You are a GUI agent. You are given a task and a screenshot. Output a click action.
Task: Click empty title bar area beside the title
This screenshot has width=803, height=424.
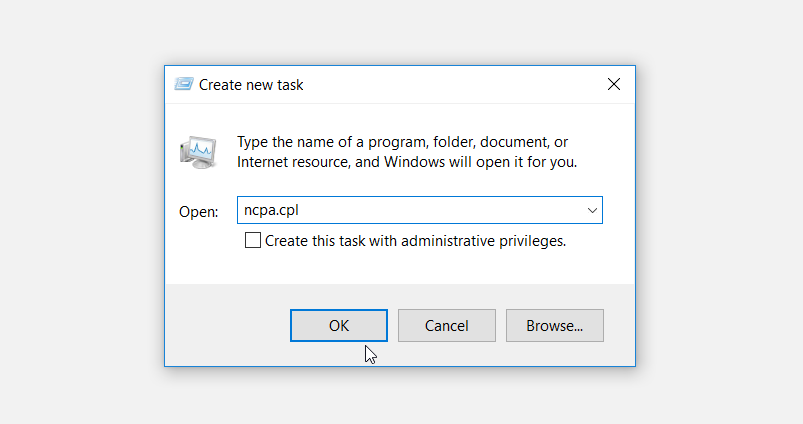coord(450,85)
